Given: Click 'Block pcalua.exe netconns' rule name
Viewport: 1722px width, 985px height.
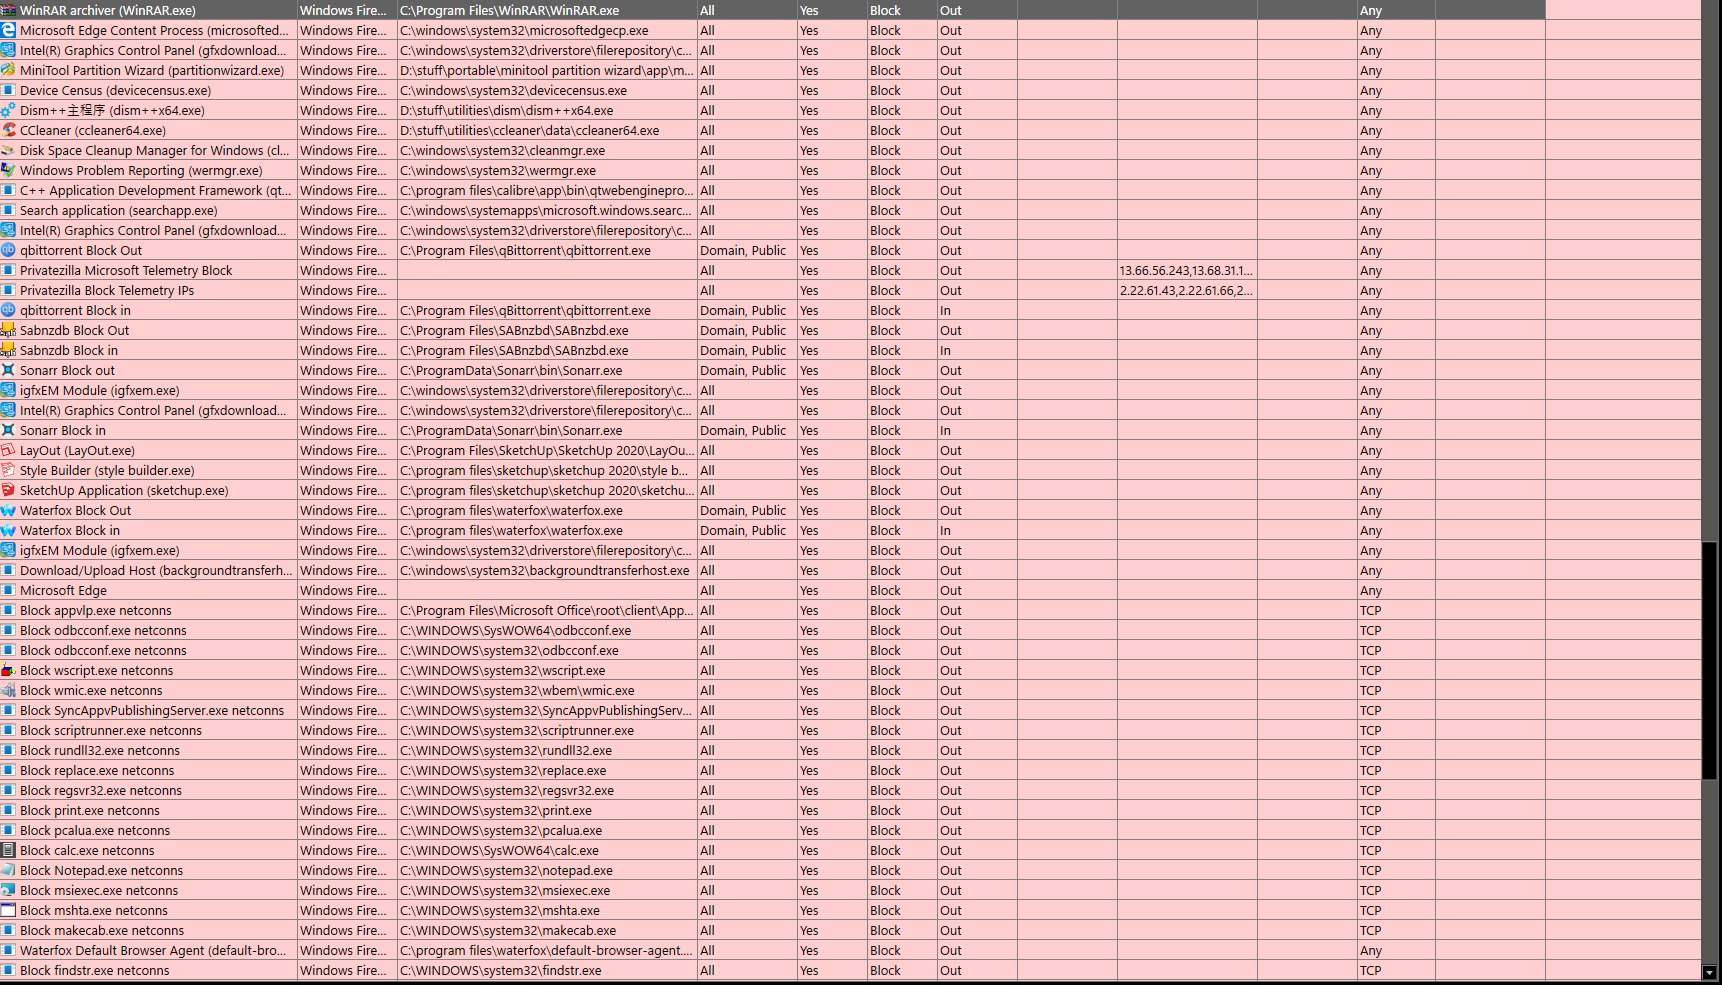Looking at the screenshot, I should click(95, 830).
